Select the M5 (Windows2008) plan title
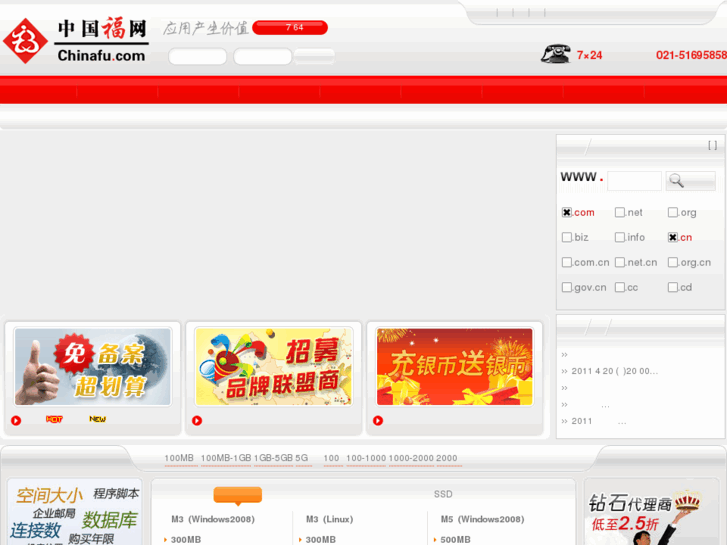The width and height of the screenshot is (727, 545). coord(483,519)
